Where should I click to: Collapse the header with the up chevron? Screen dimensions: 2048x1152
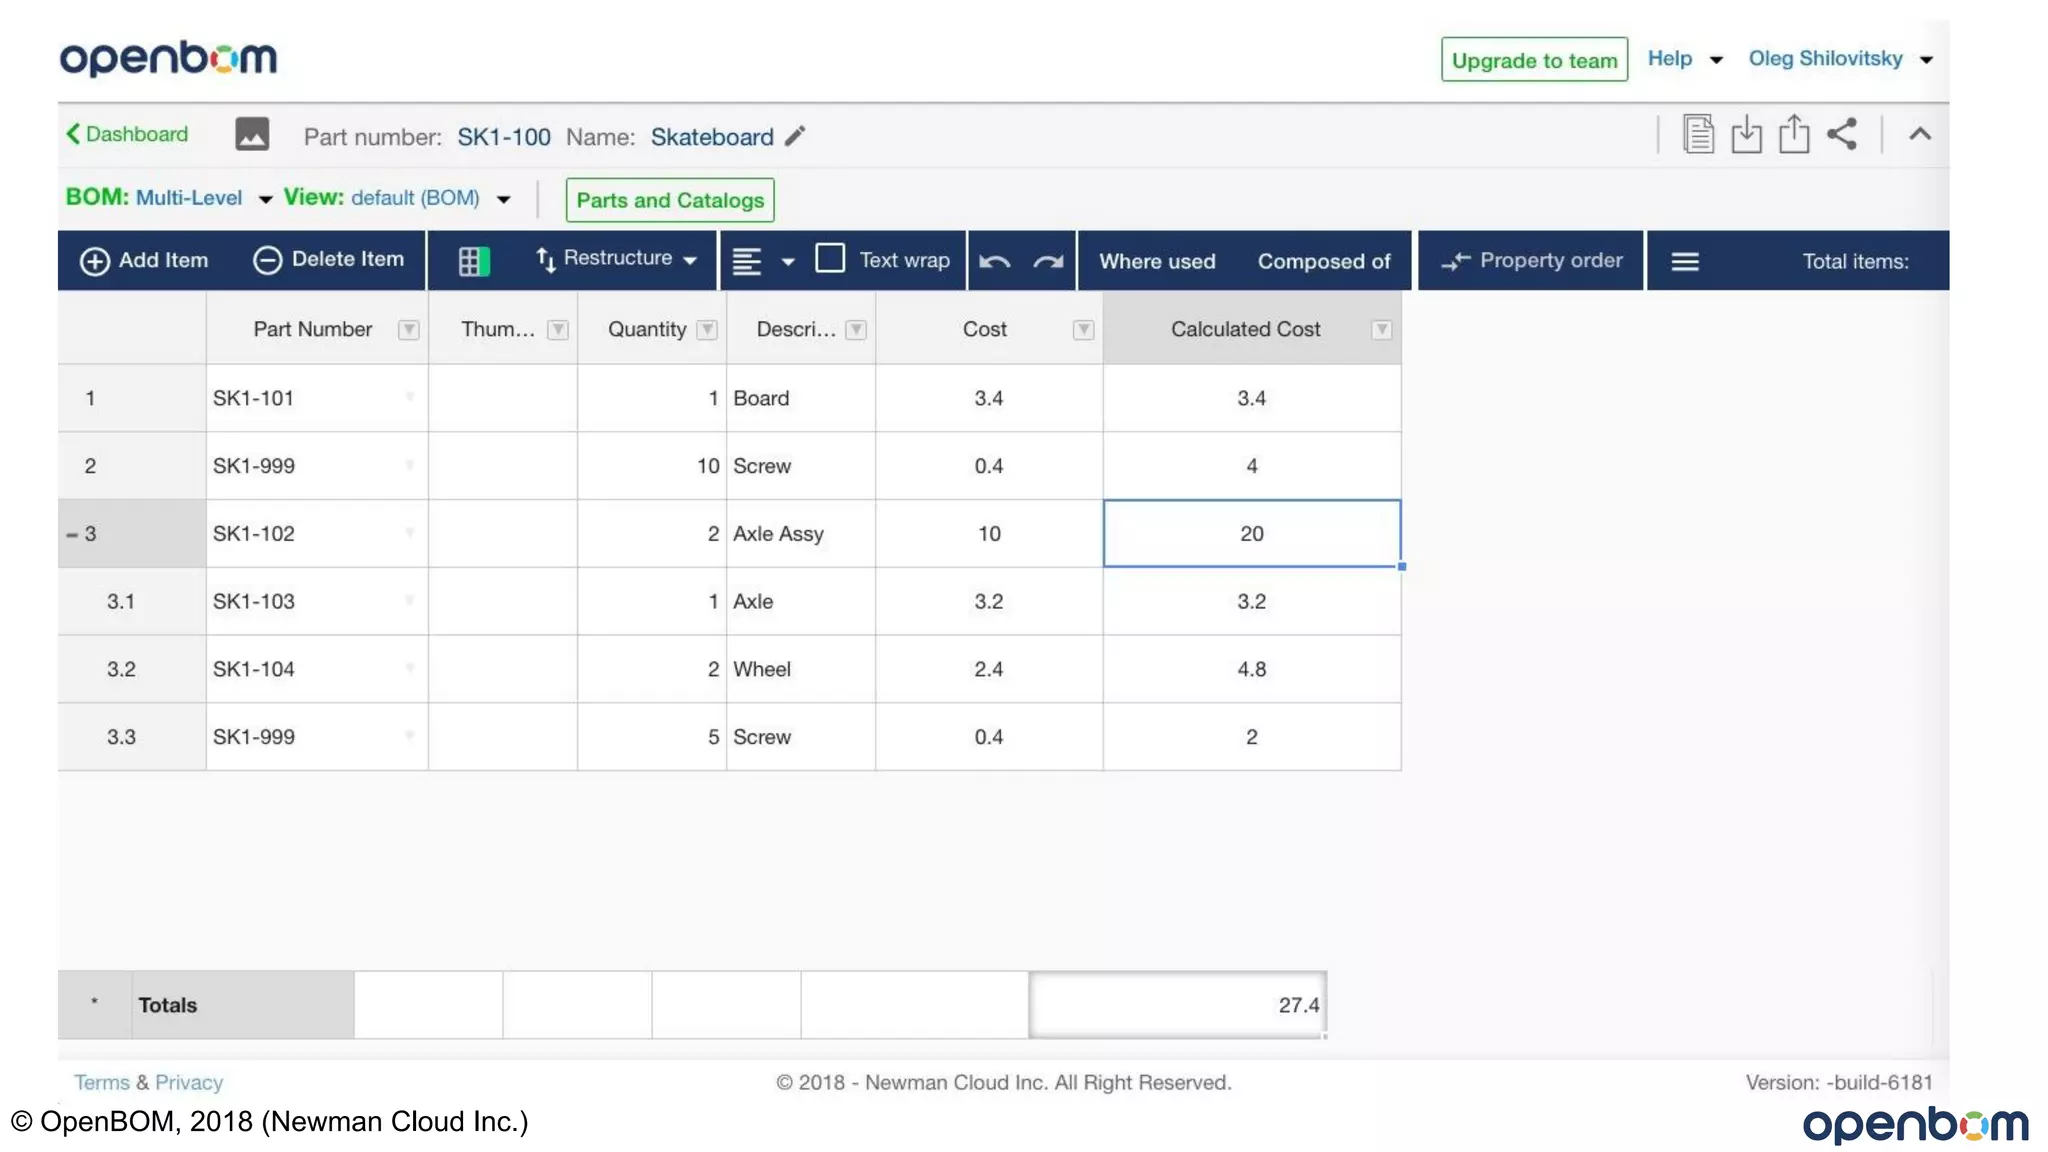tap(1920, 134)
